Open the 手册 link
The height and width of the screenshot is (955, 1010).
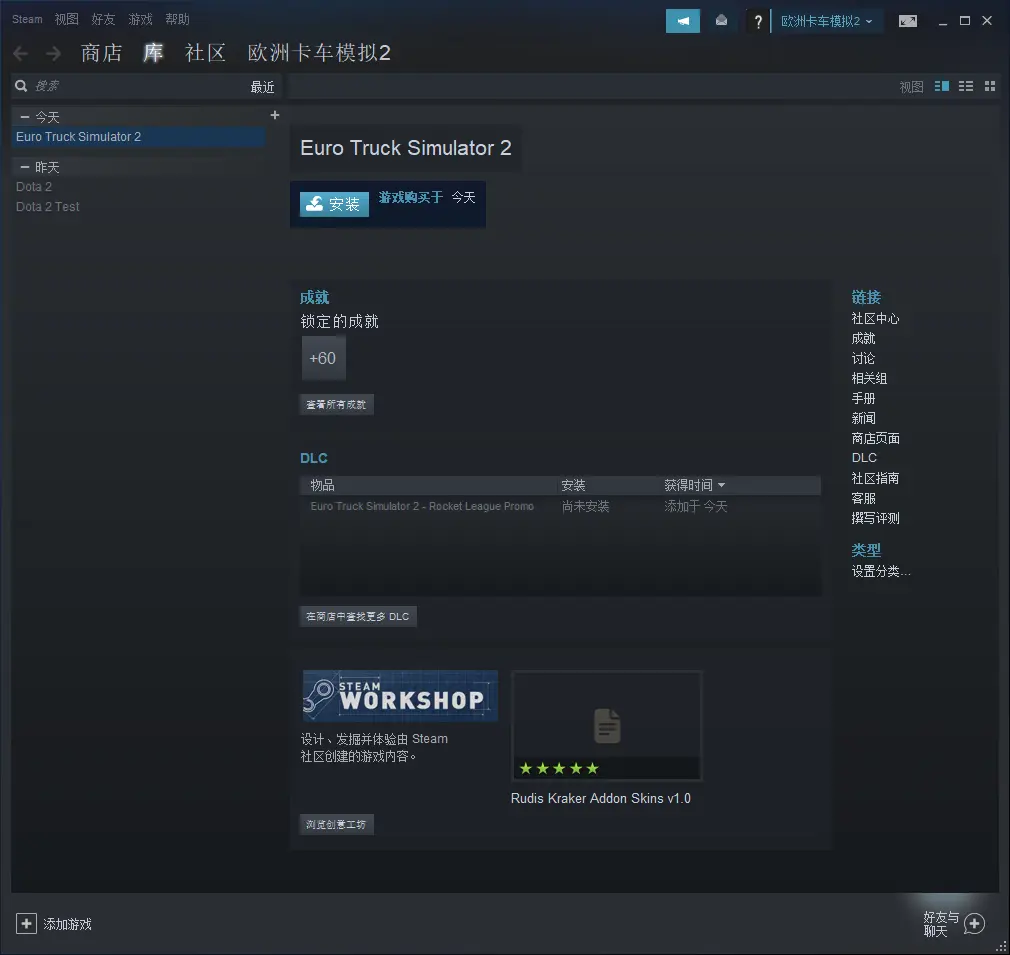[863, 399]
